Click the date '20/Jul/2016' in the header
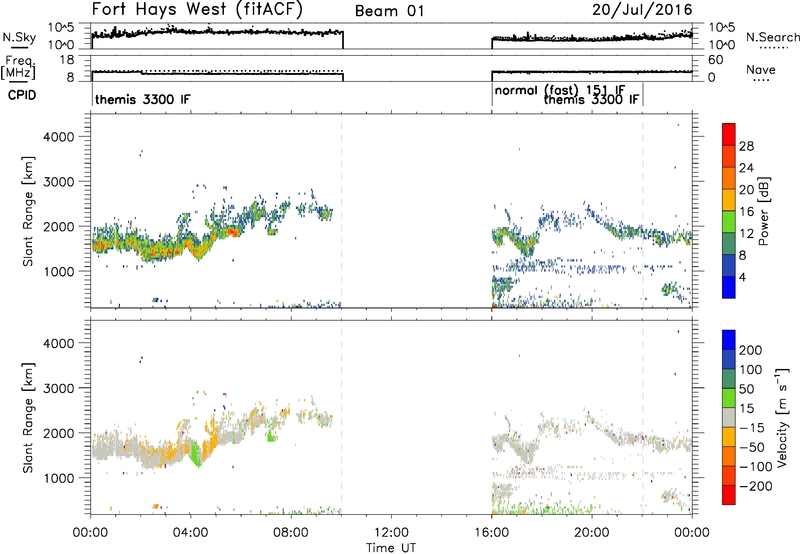The width and height of the screenshot is (800, 554). (x=642, y=9)
